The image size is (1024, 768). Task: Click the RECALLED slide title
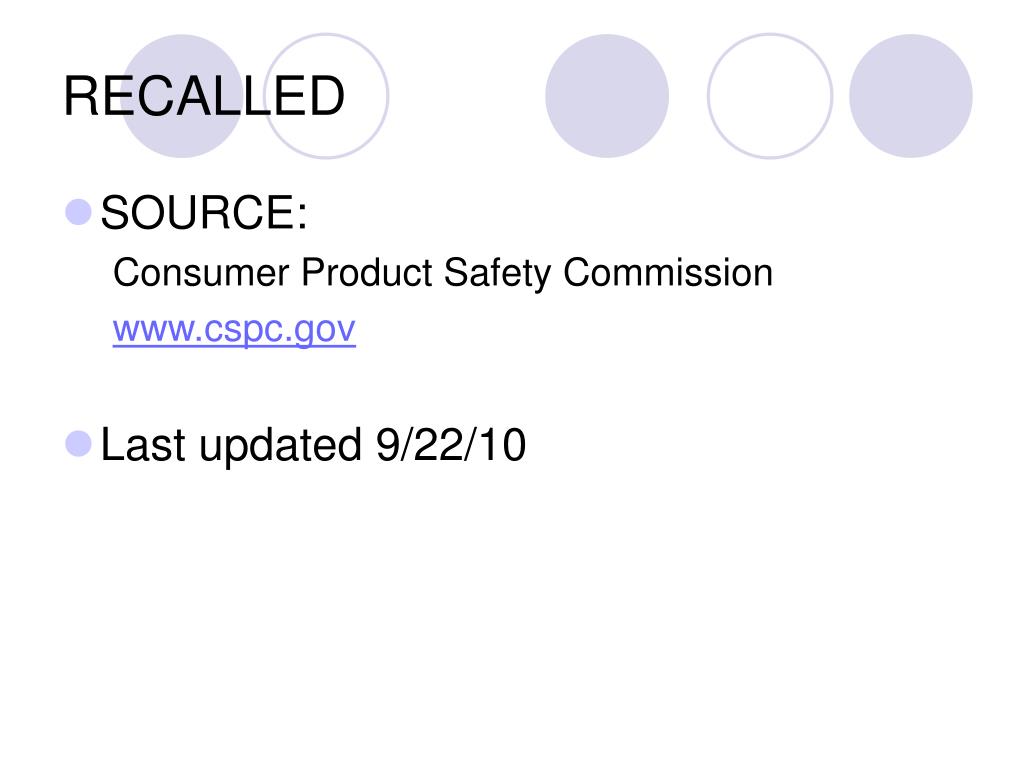(204, 97)
